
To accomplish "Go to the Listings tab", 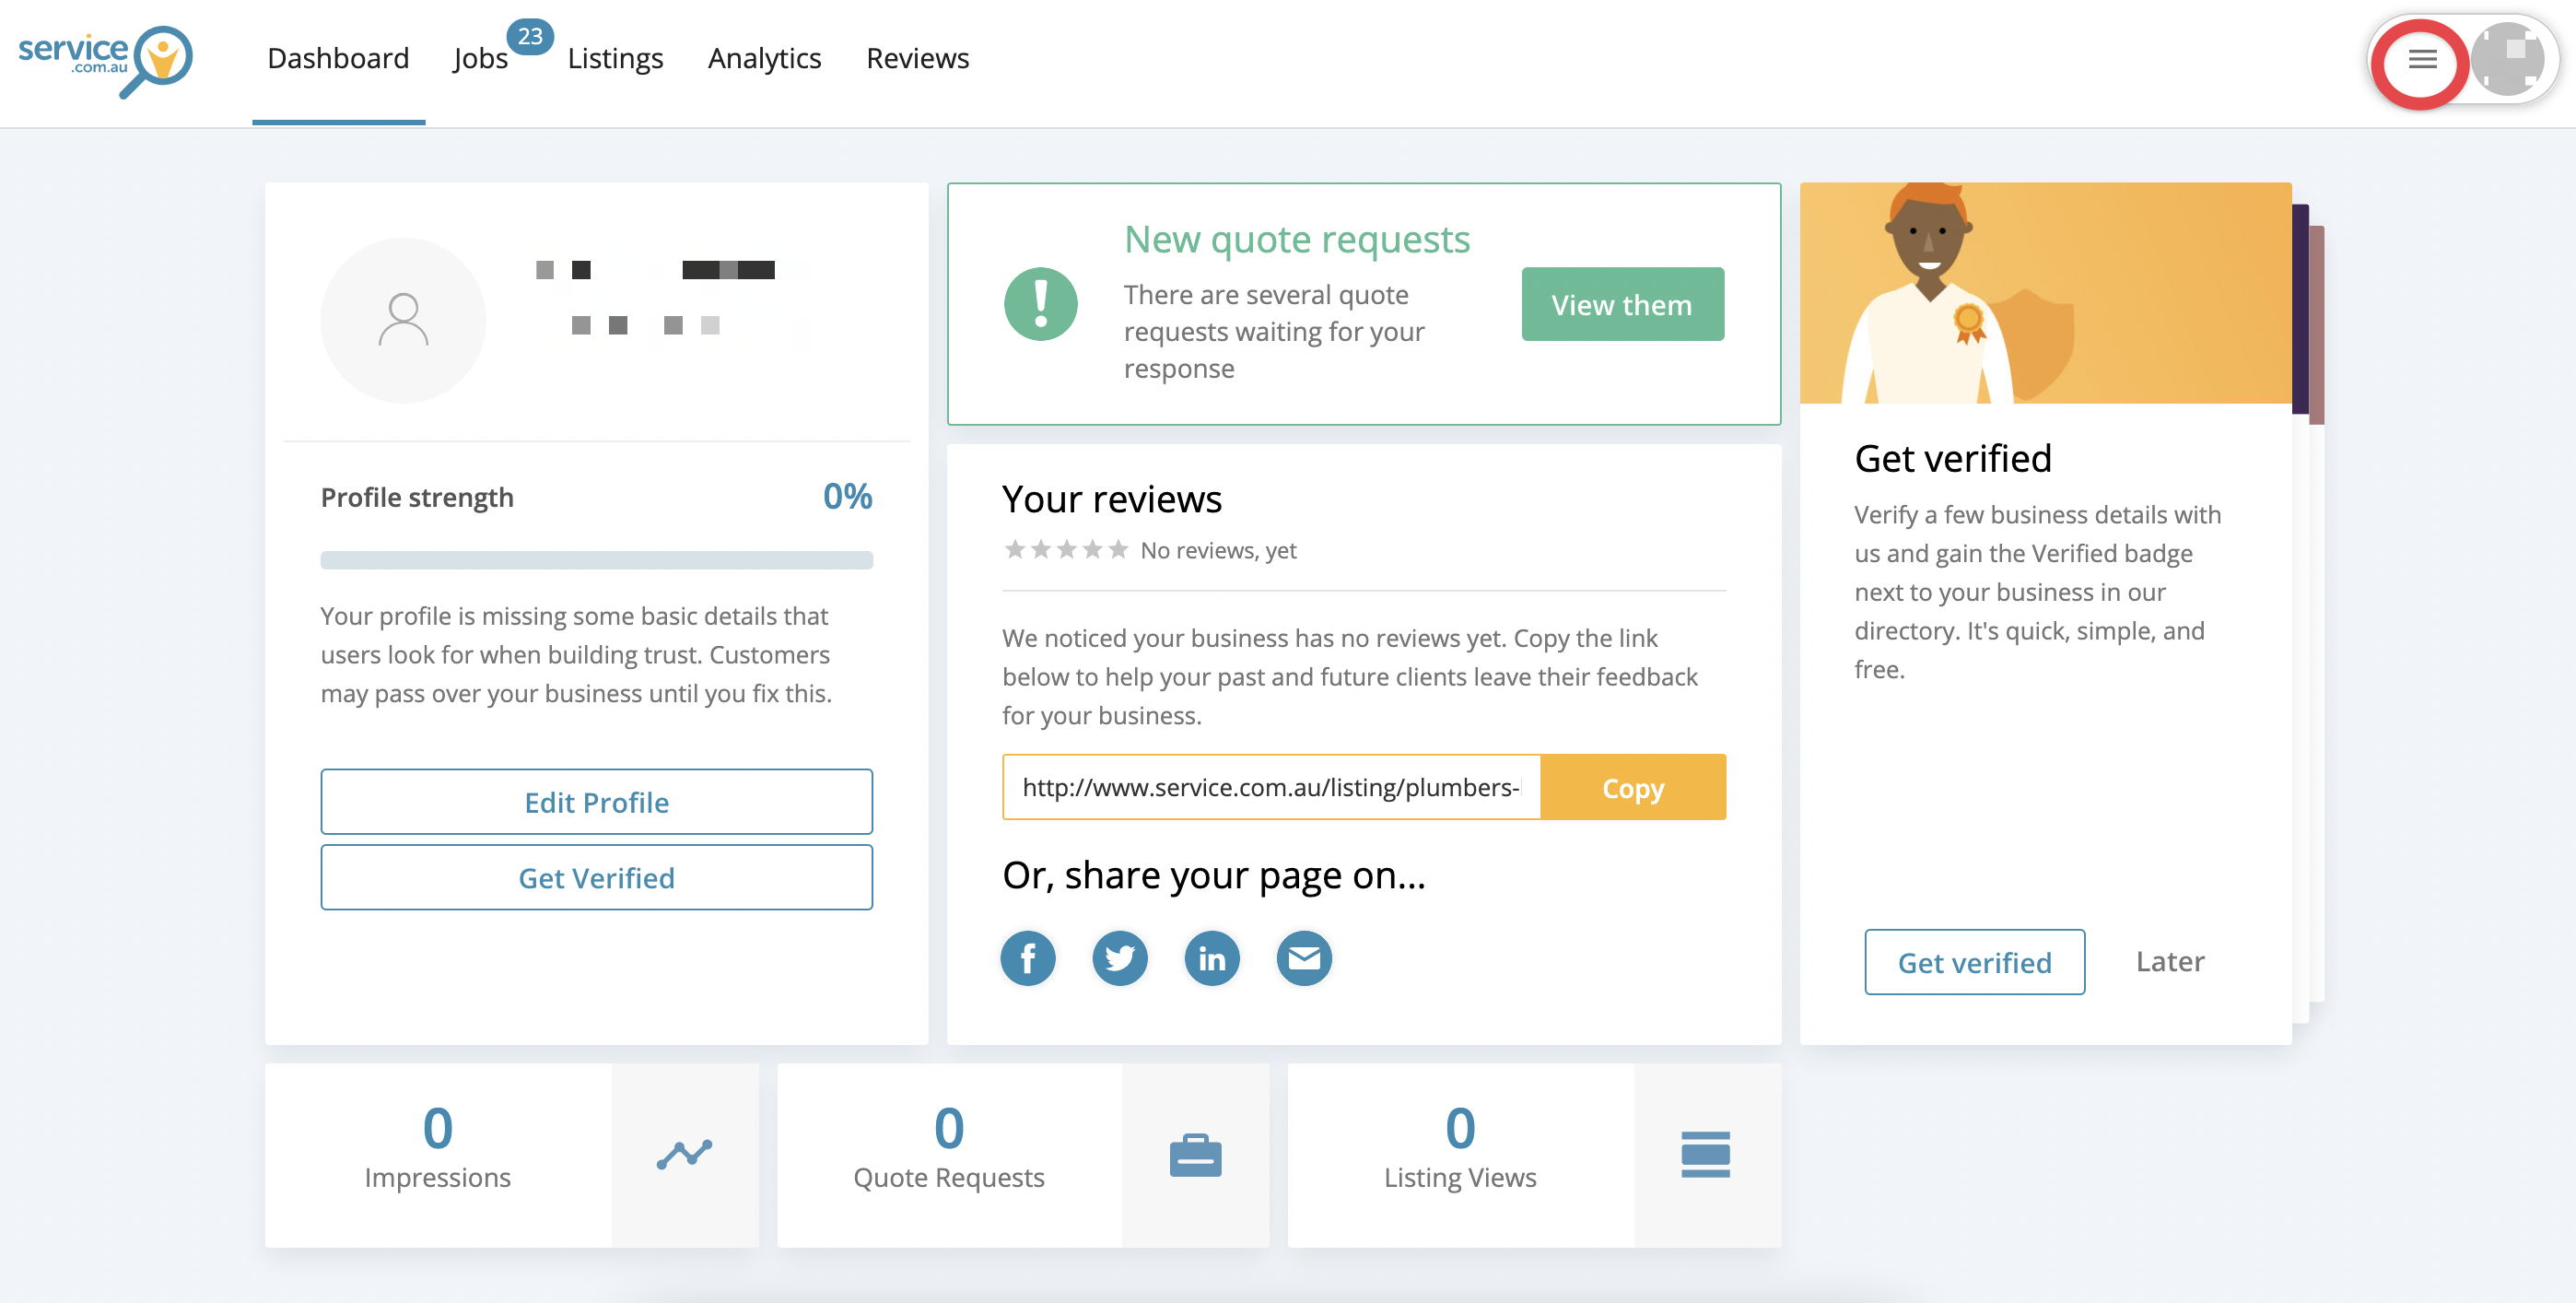I will [x=615, y=59].
